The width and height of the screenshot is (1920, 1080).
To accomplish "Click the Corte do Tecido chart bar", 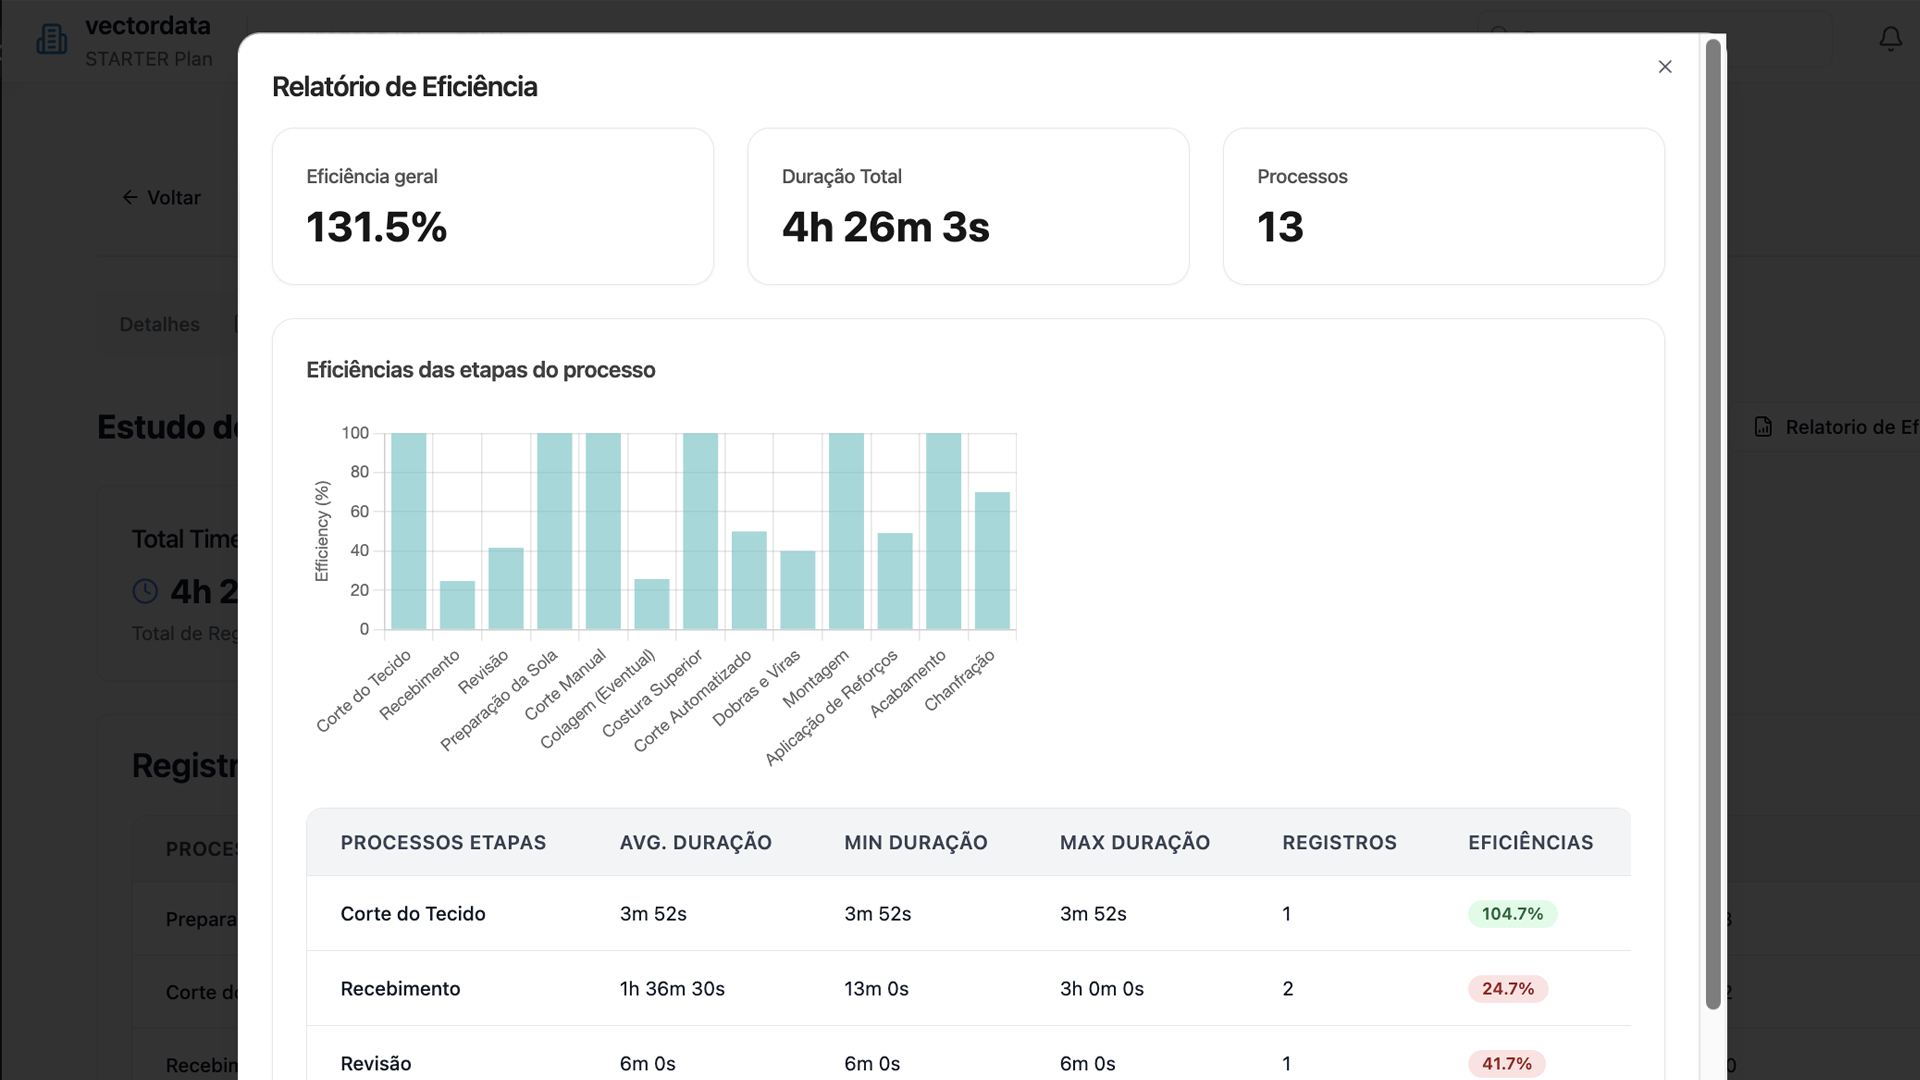I will [408, 531].
